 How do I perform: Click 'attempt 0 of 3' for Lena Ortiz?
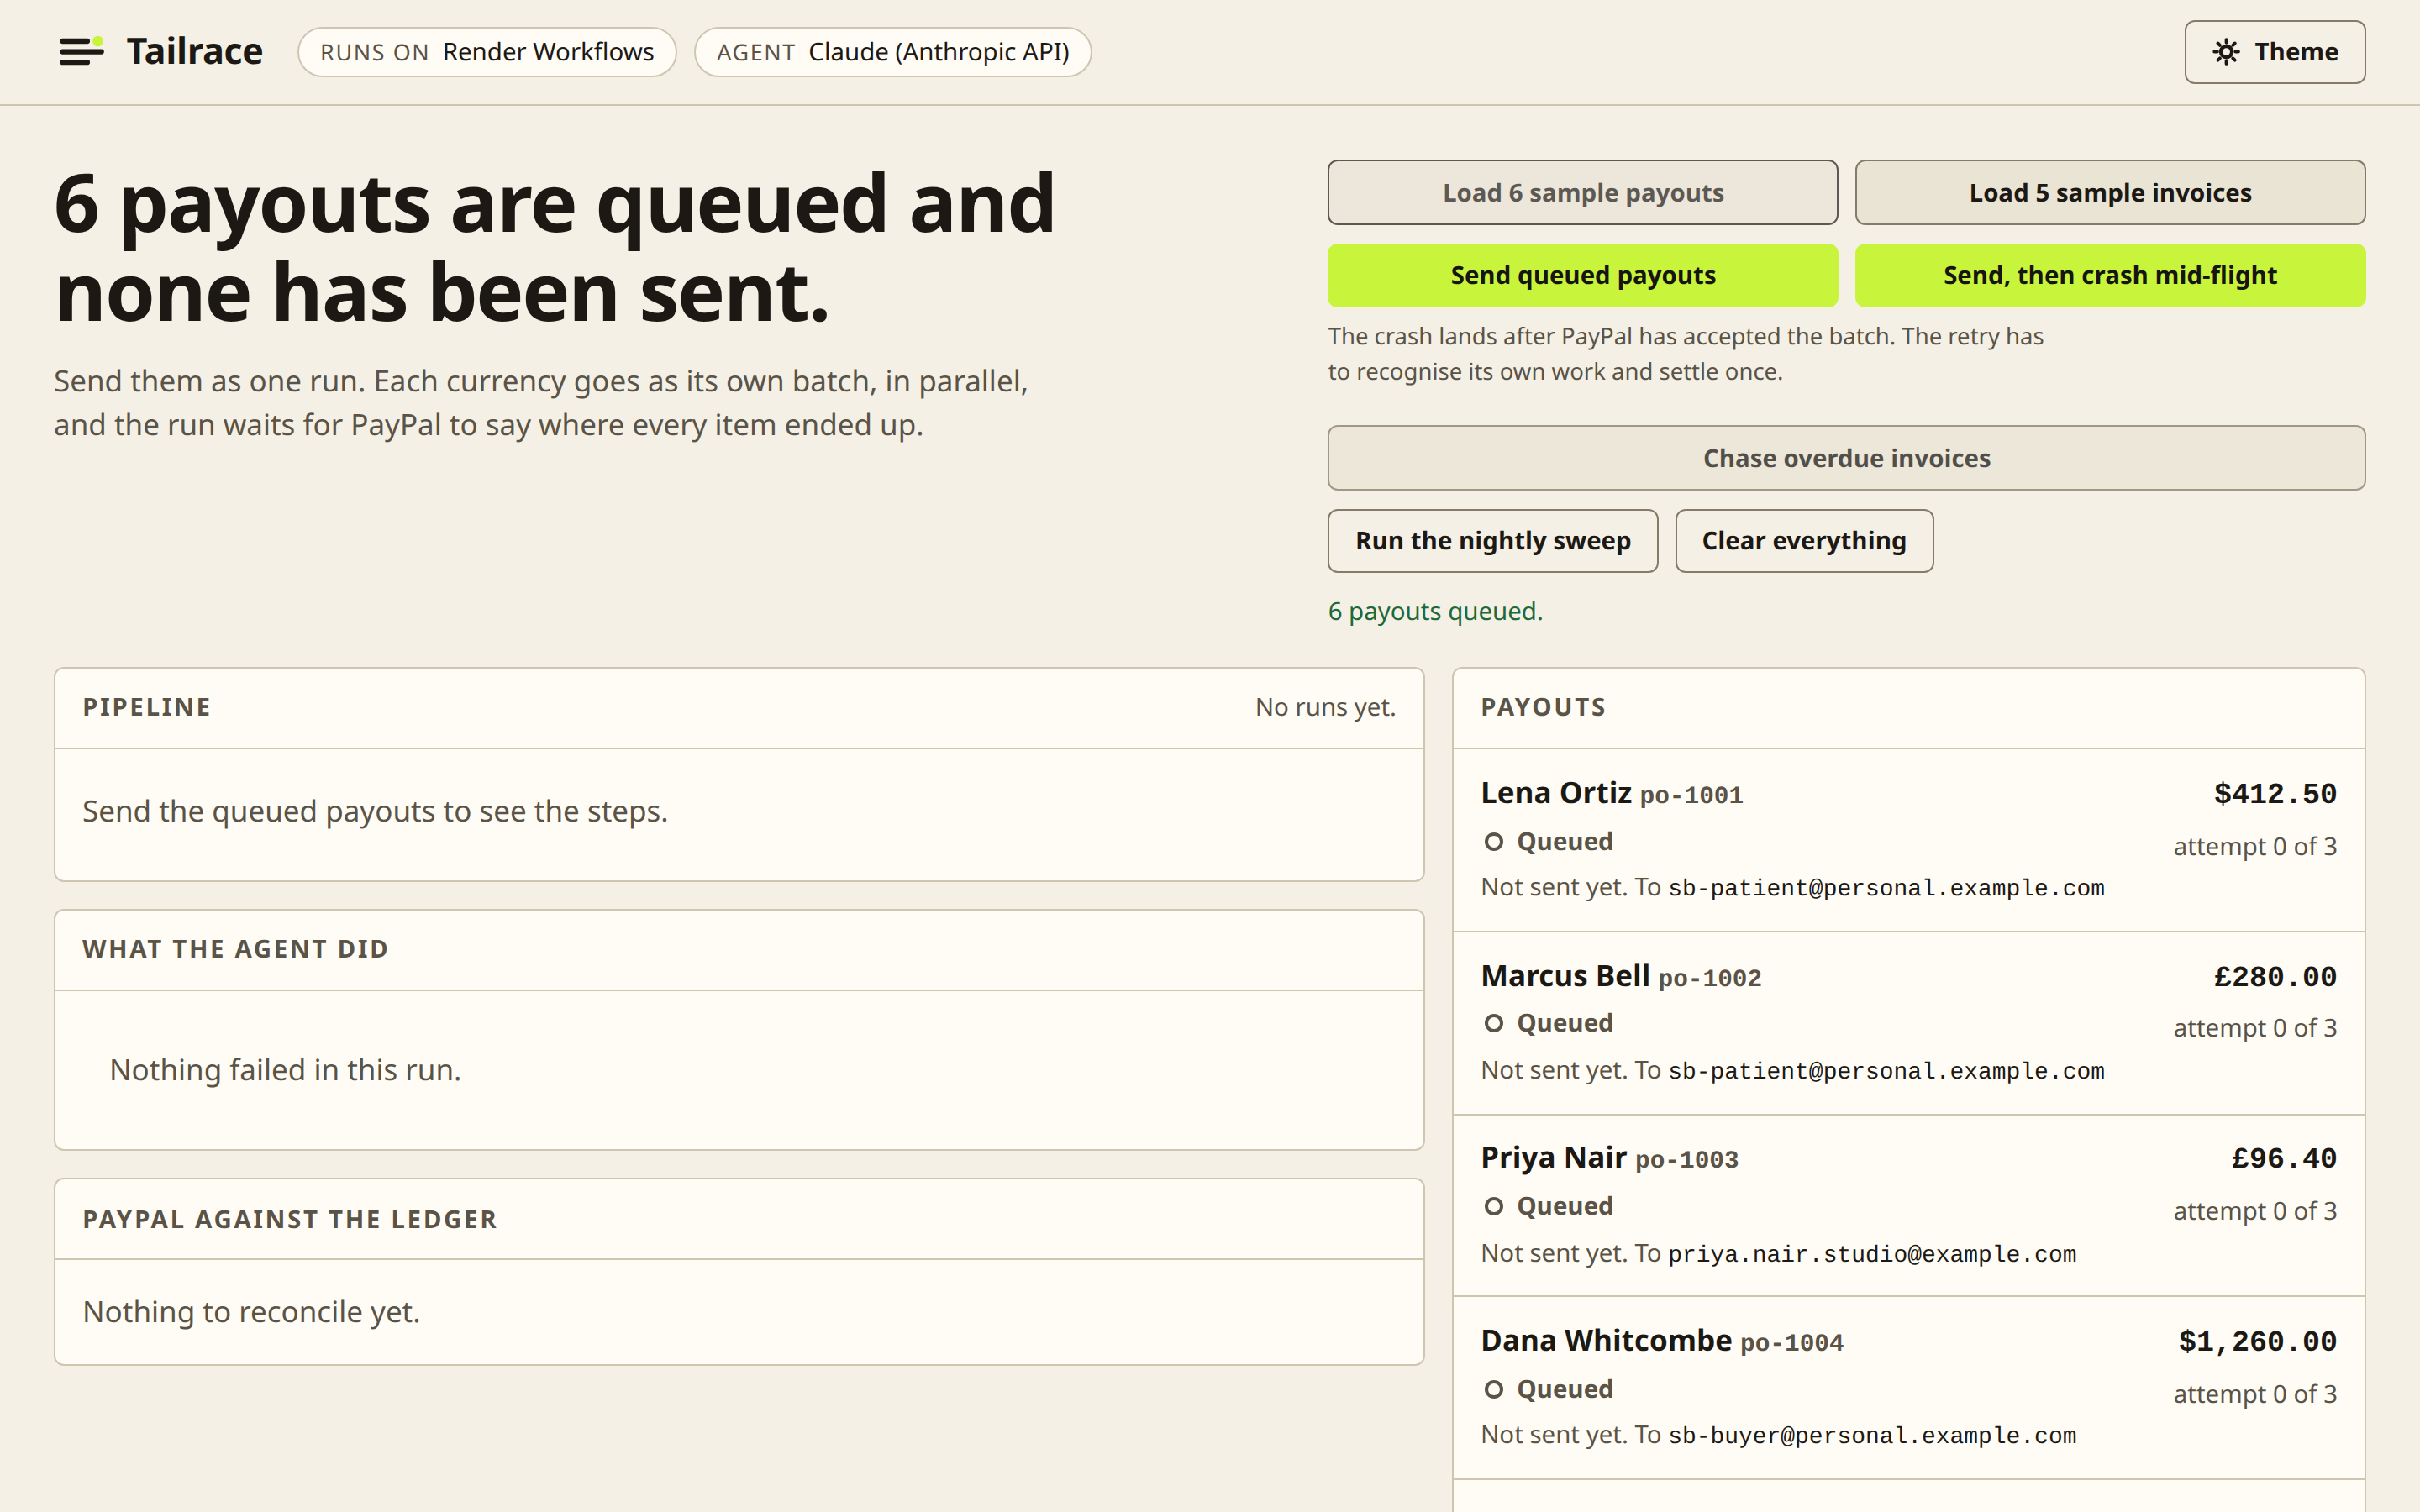[2255, 846]
